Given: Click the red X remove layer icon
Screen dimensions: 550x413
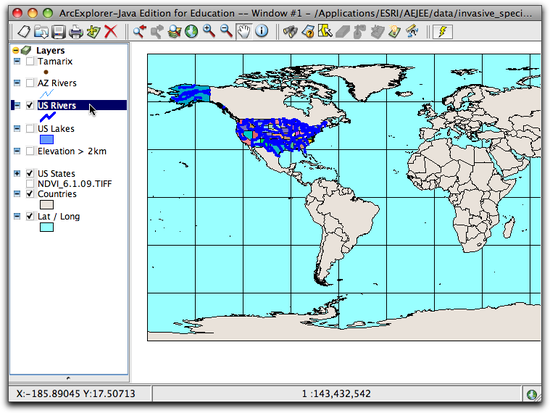Looking at the screenshot, I should (x=111, y=32).
